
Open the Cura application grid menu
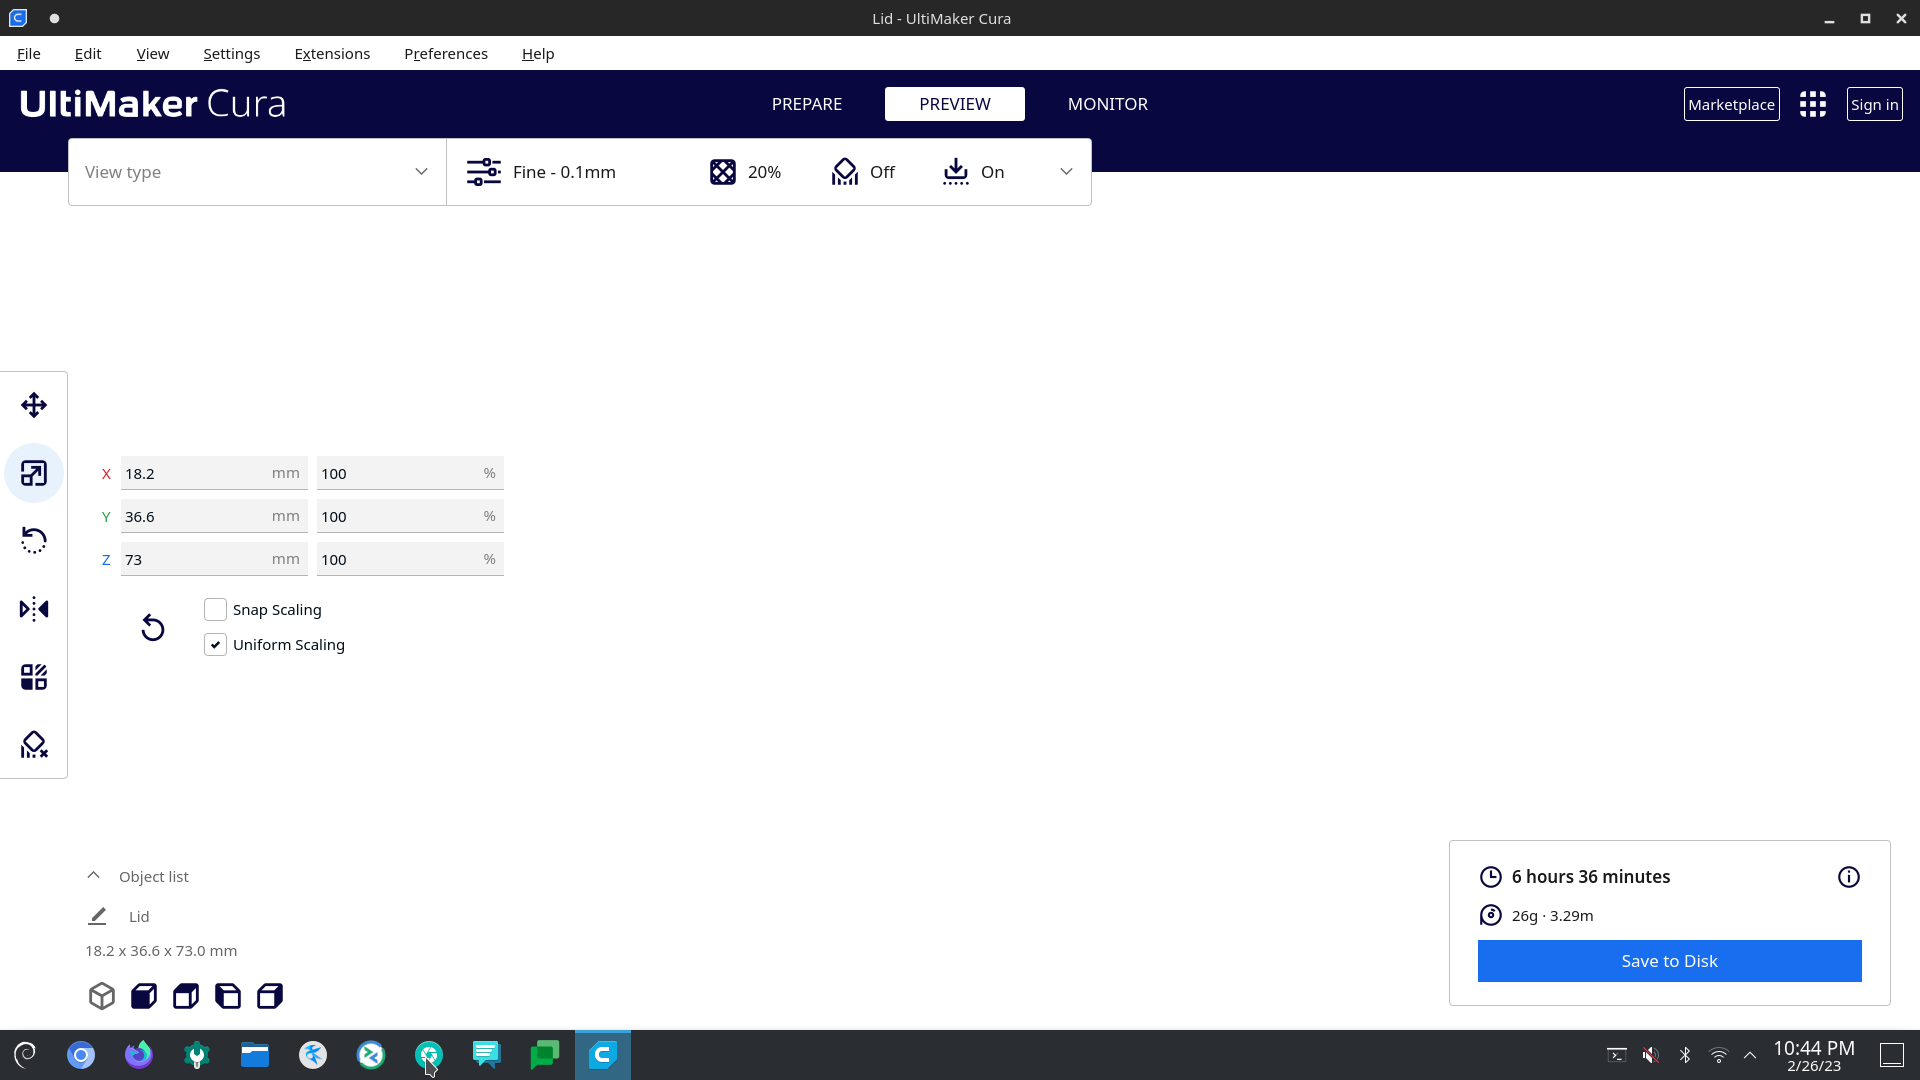[1813, 103]
